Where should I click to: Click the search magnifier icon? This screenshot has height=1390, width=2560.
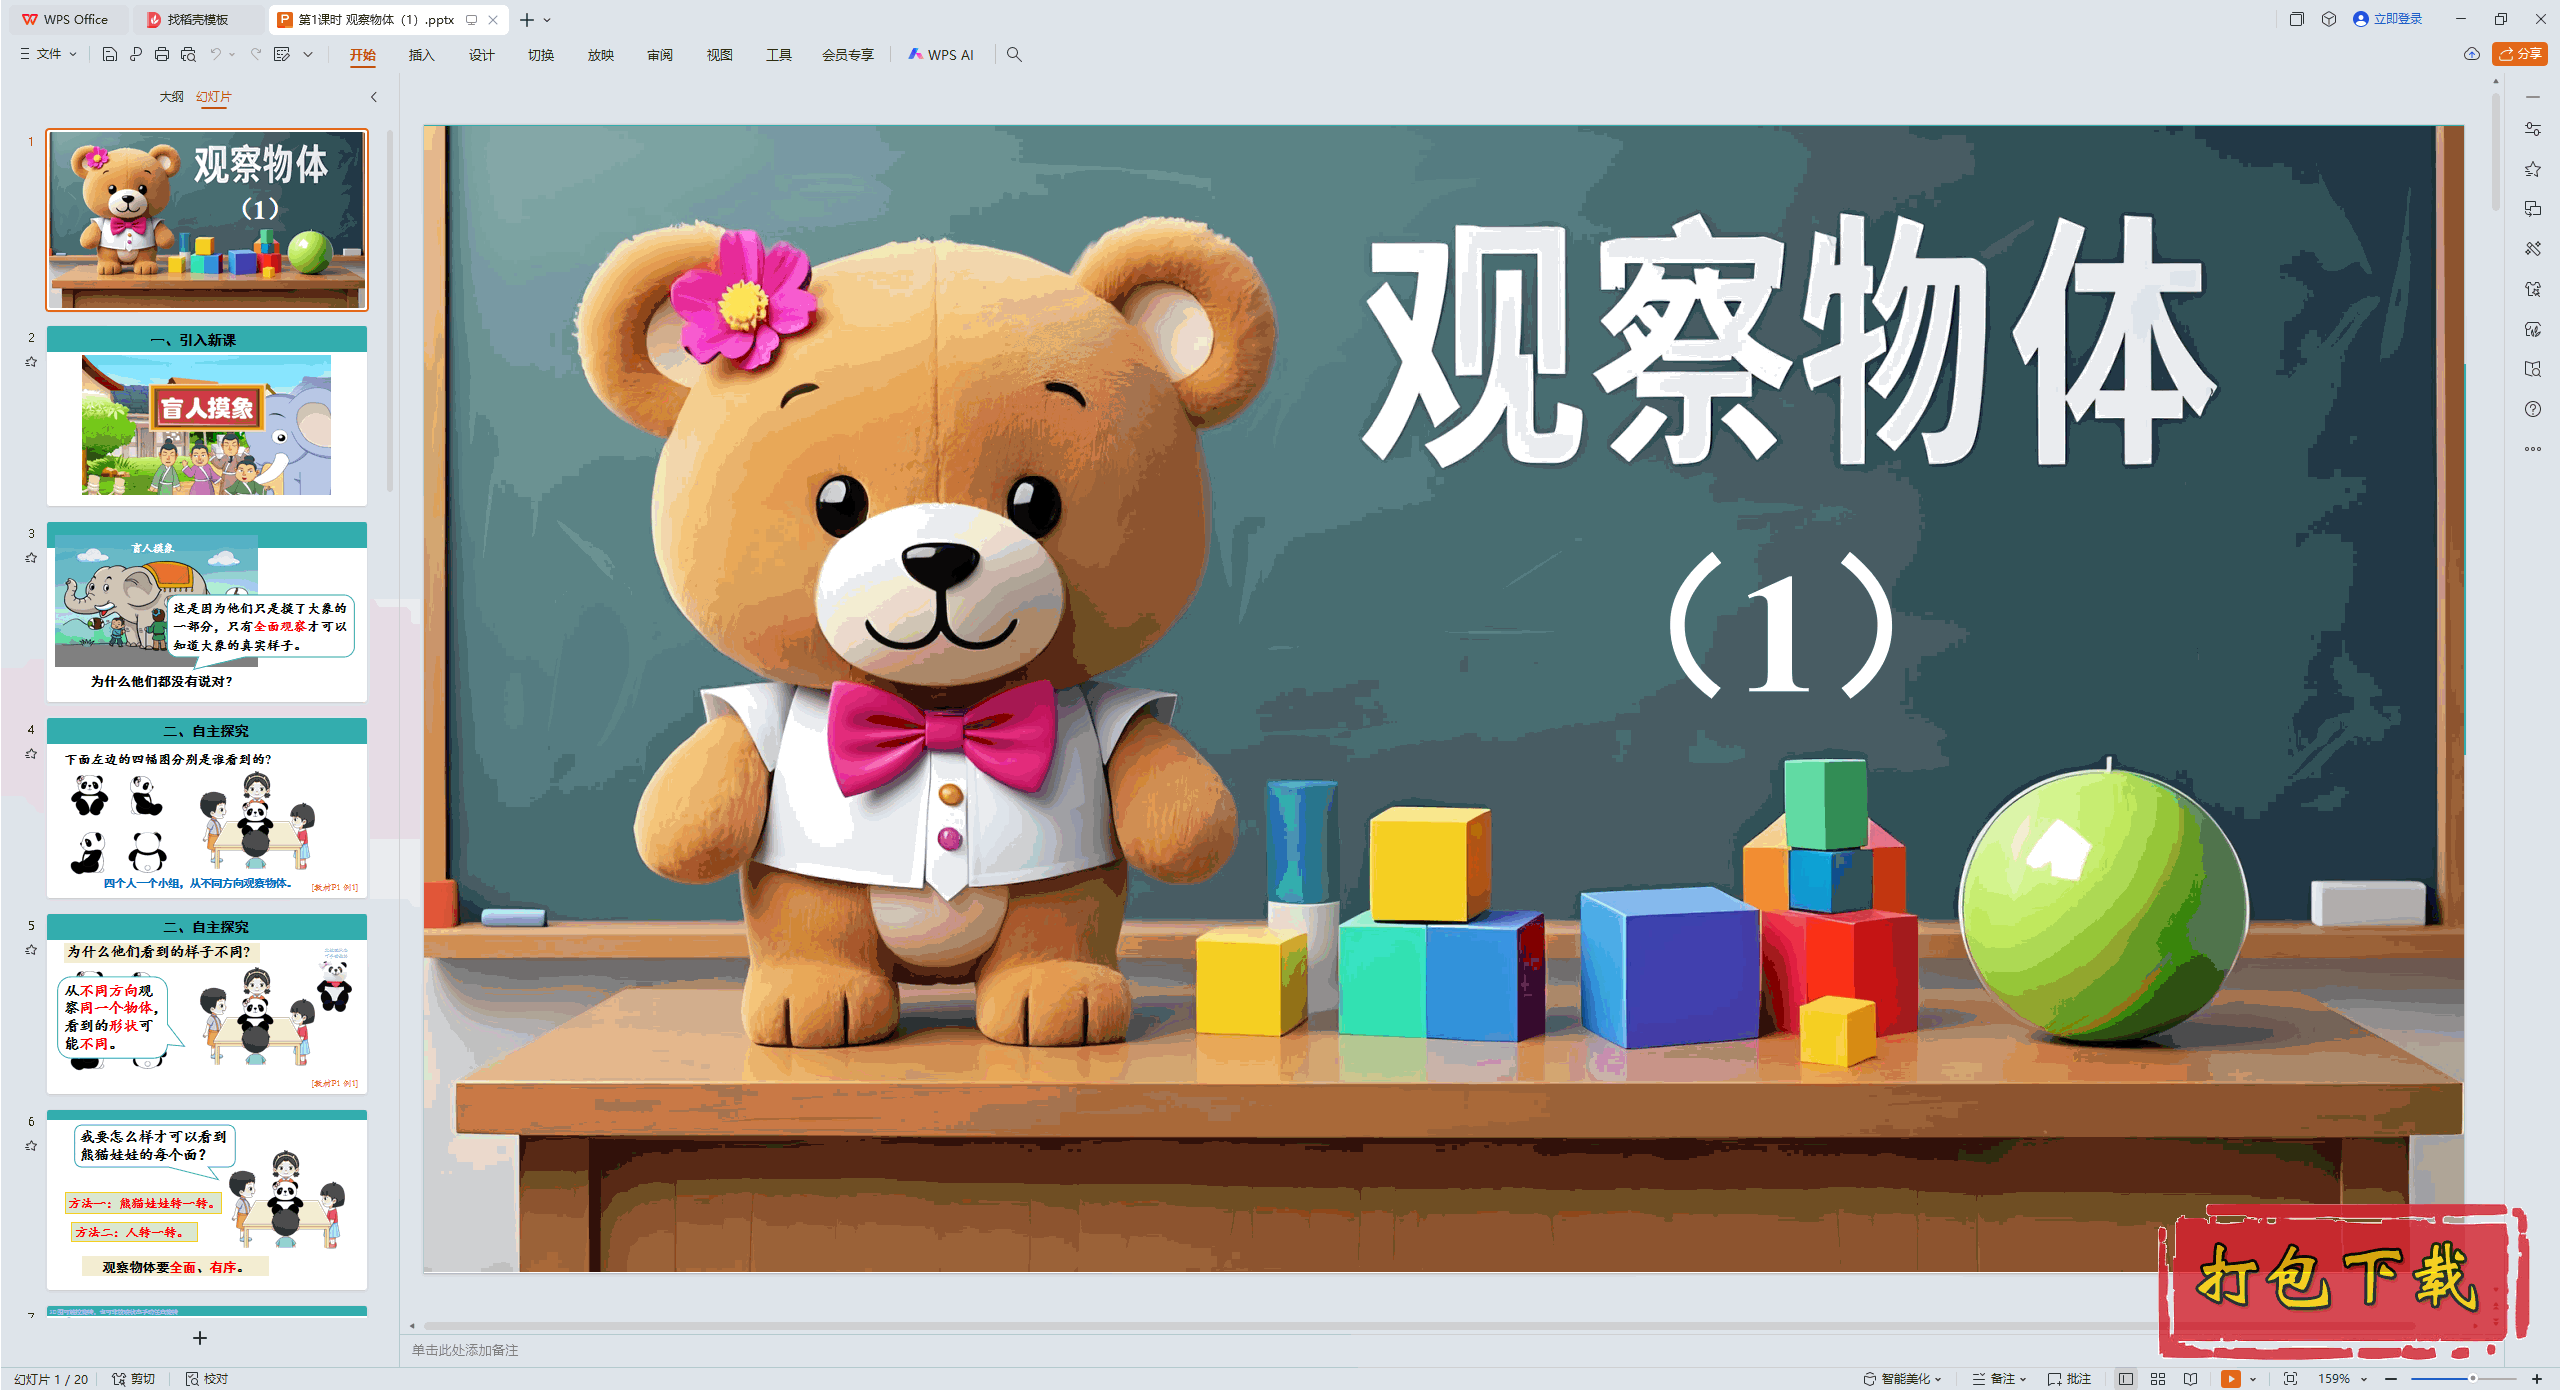1014,54
